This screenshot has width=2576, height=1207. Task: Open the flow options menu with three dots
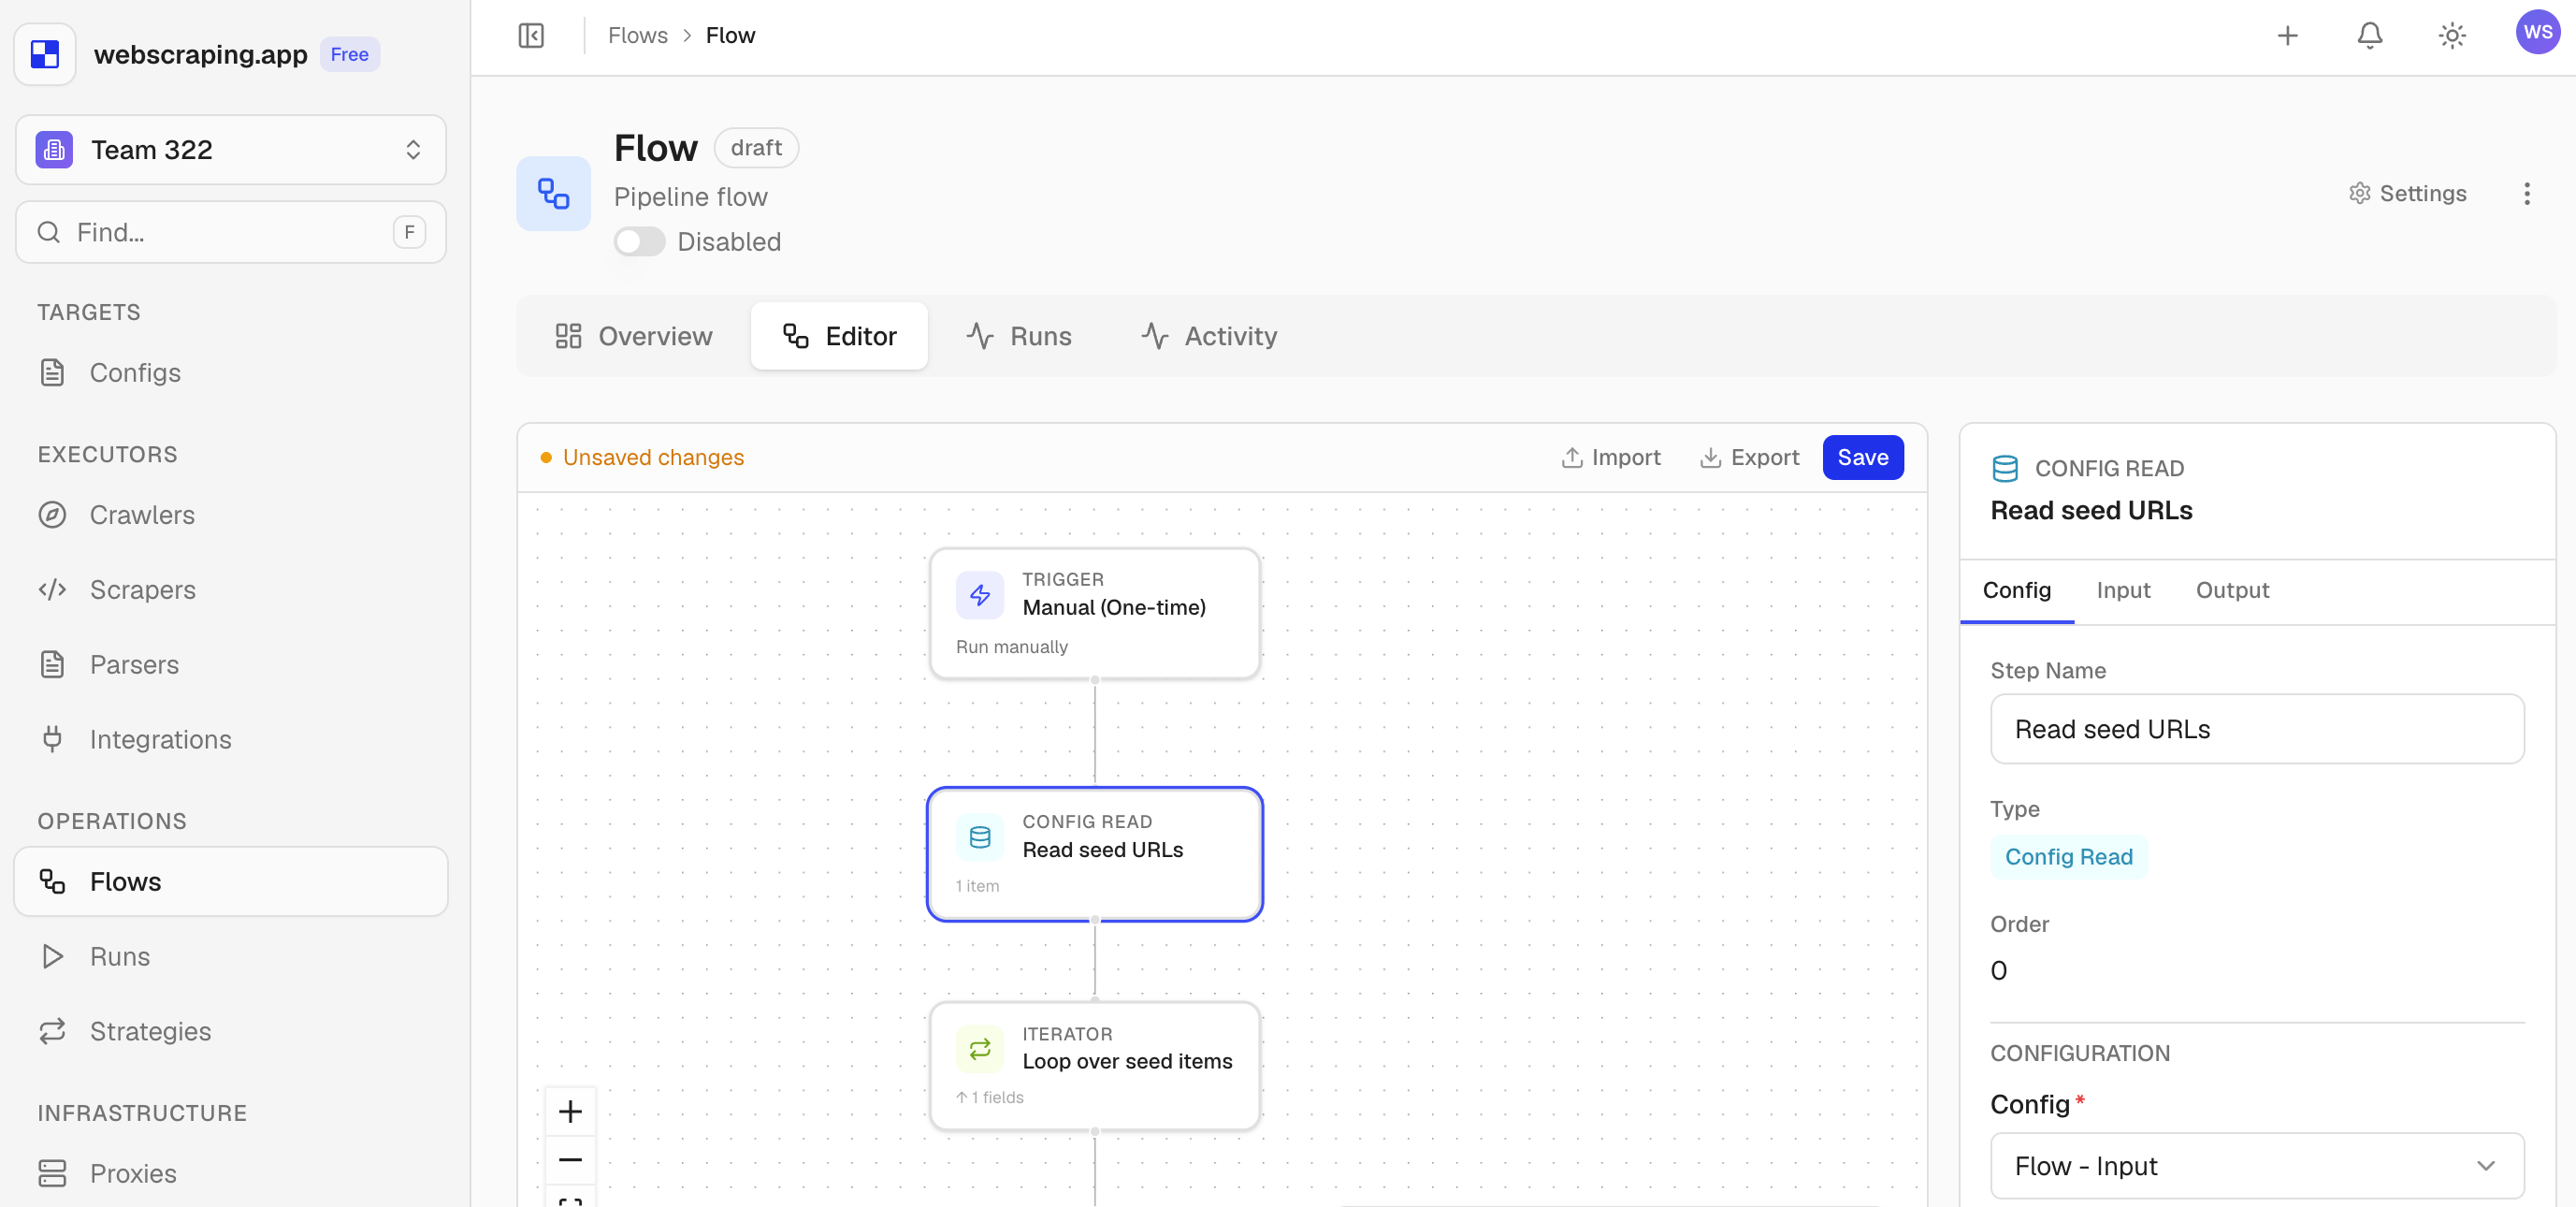(x=2527, y=193)
